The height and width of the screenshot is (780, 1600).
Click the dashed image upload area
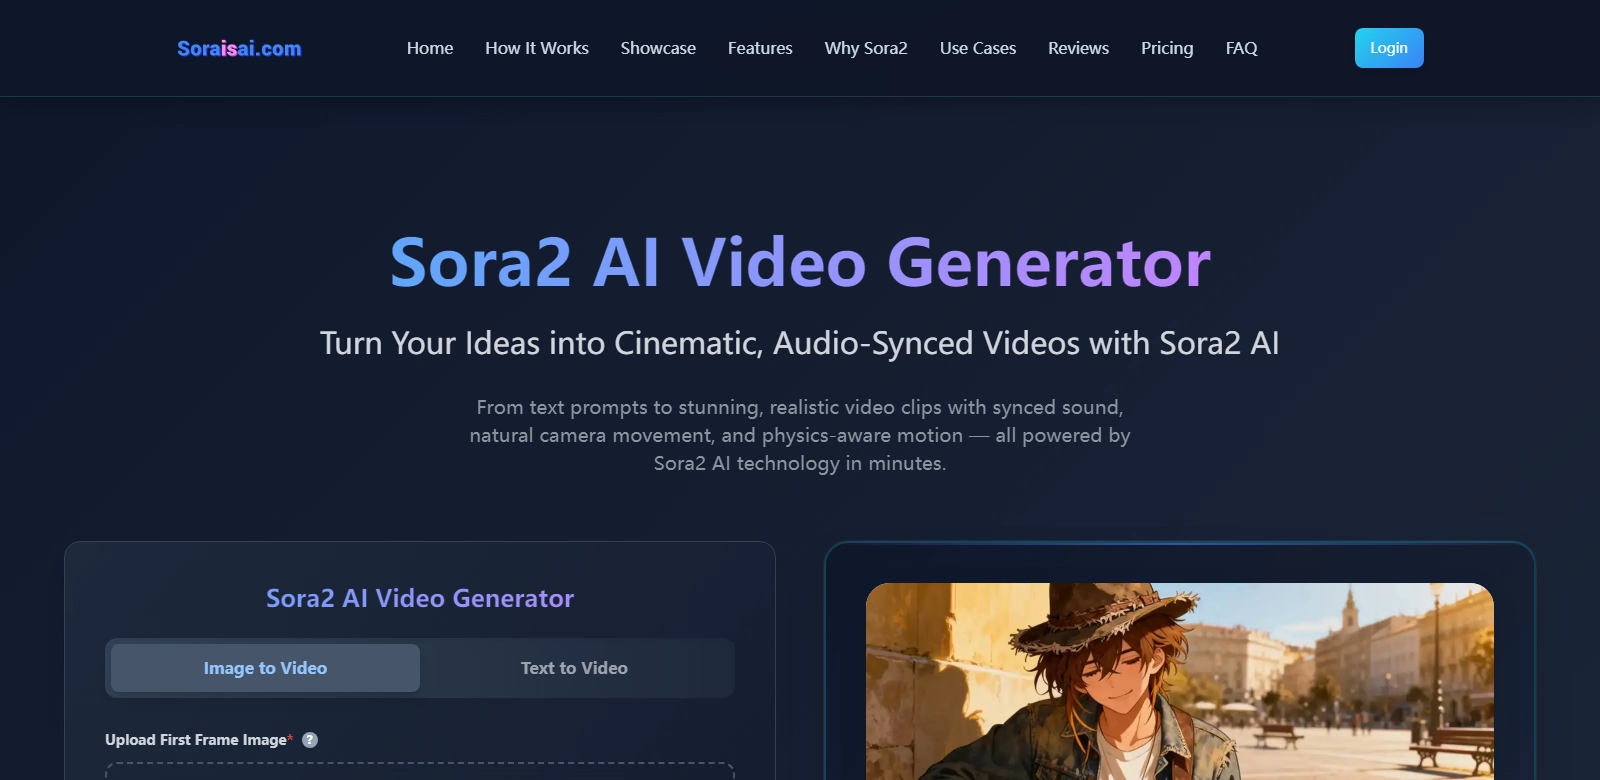(420, 772)
